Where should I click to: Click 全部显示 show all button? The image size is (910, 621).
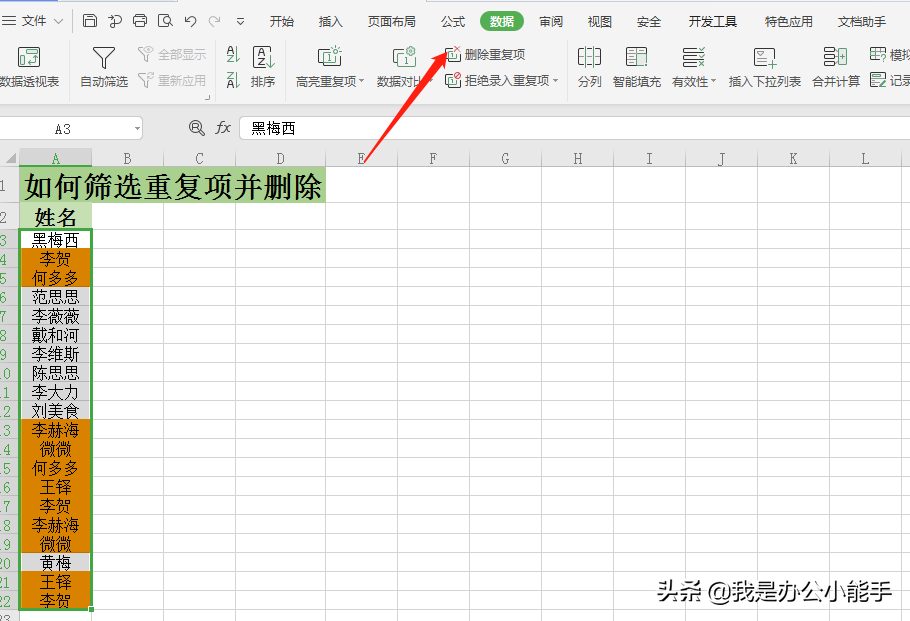tap(172, 55)
